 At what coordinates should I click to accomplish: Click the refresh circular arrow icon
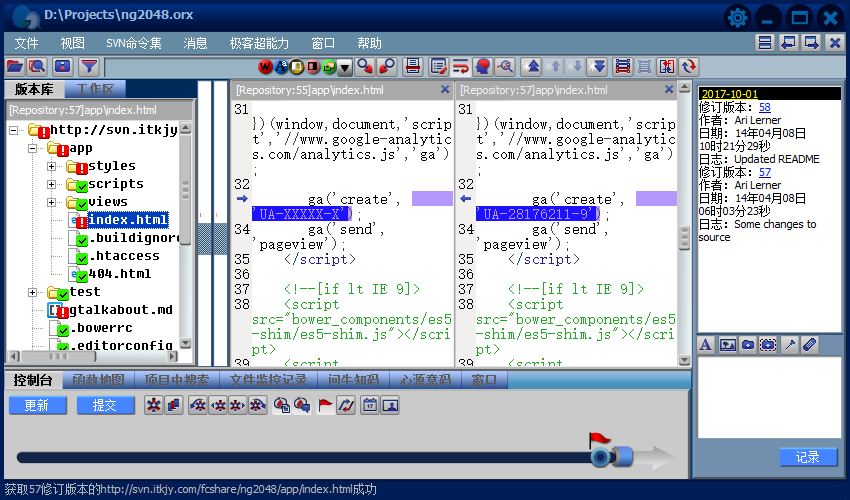click(689, 67)
